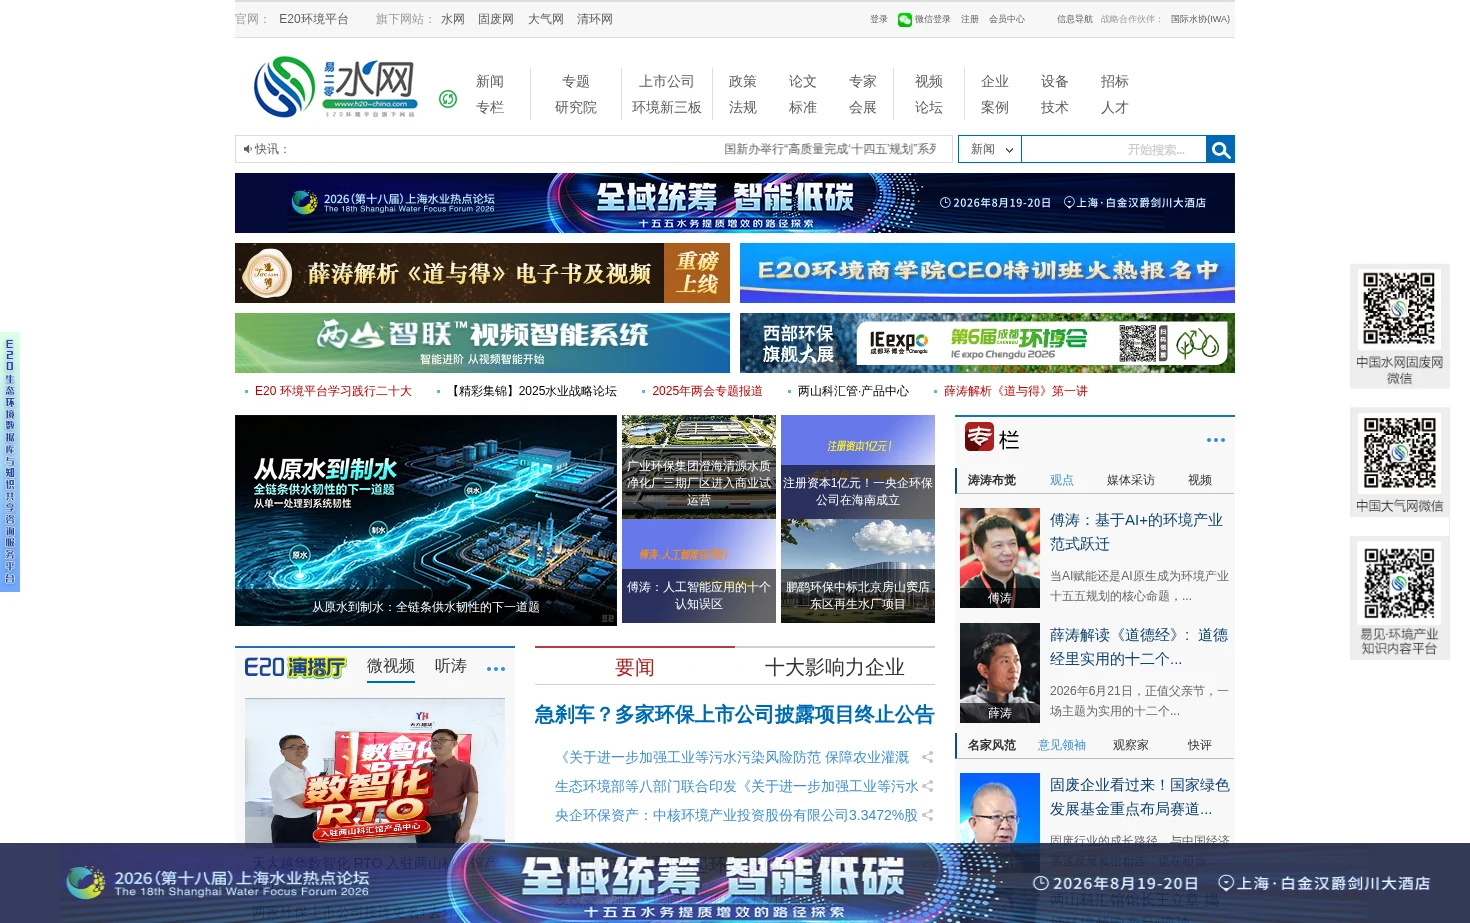This screenshot has width=1470, height=923.
Task: Share the 关于进一步加强工业 headline via icon
Action: 927,757
